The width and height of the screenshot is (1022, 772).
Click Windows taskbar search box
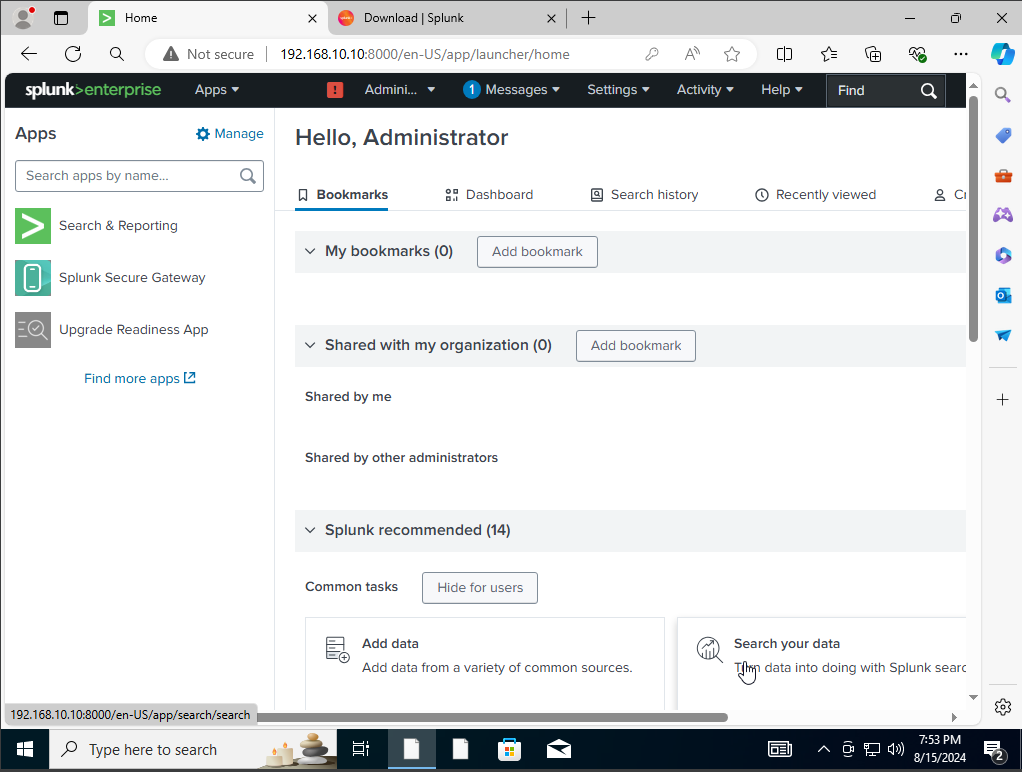coord(193,750)
